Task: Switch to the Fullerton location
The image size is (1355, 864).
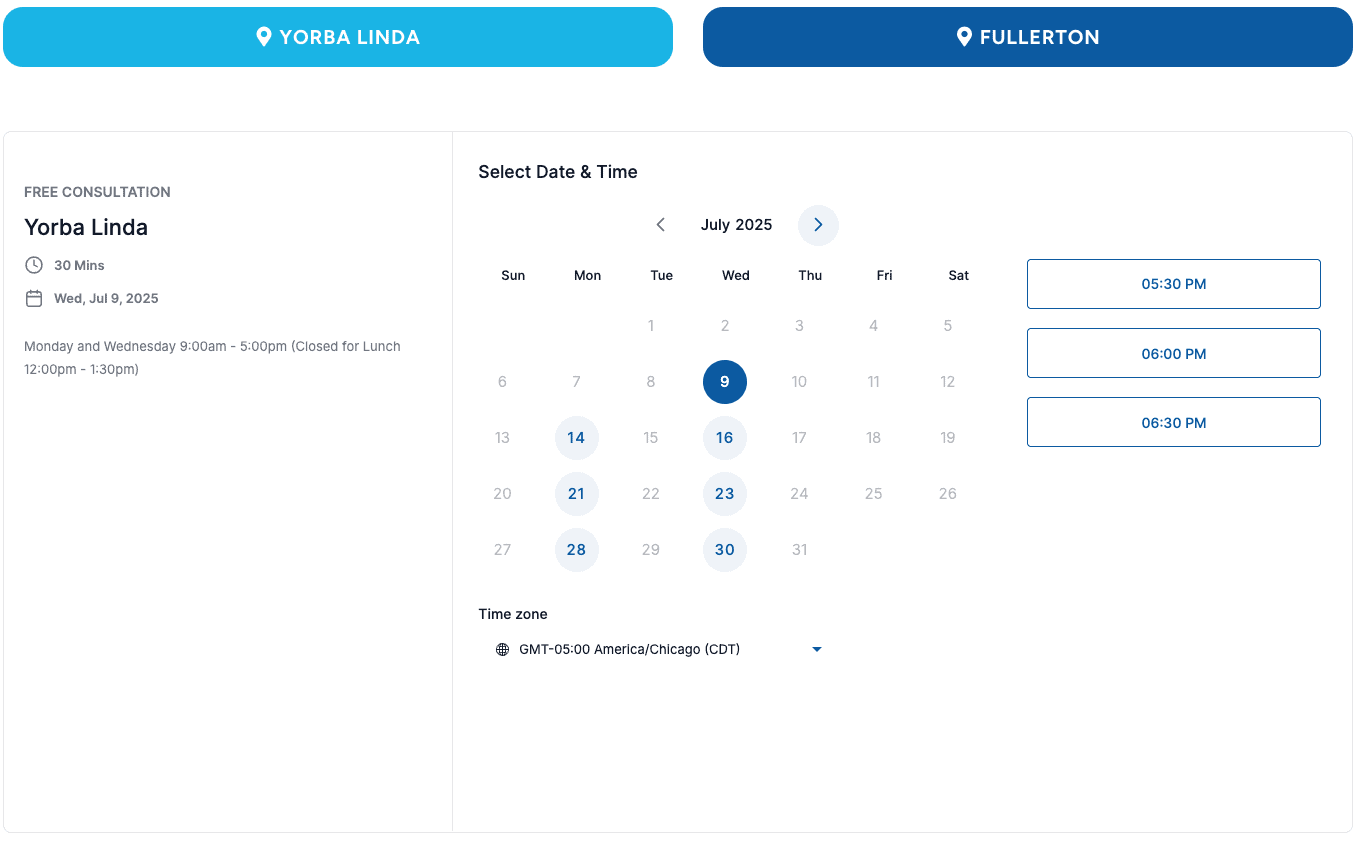Action: tap(1028, 37)
